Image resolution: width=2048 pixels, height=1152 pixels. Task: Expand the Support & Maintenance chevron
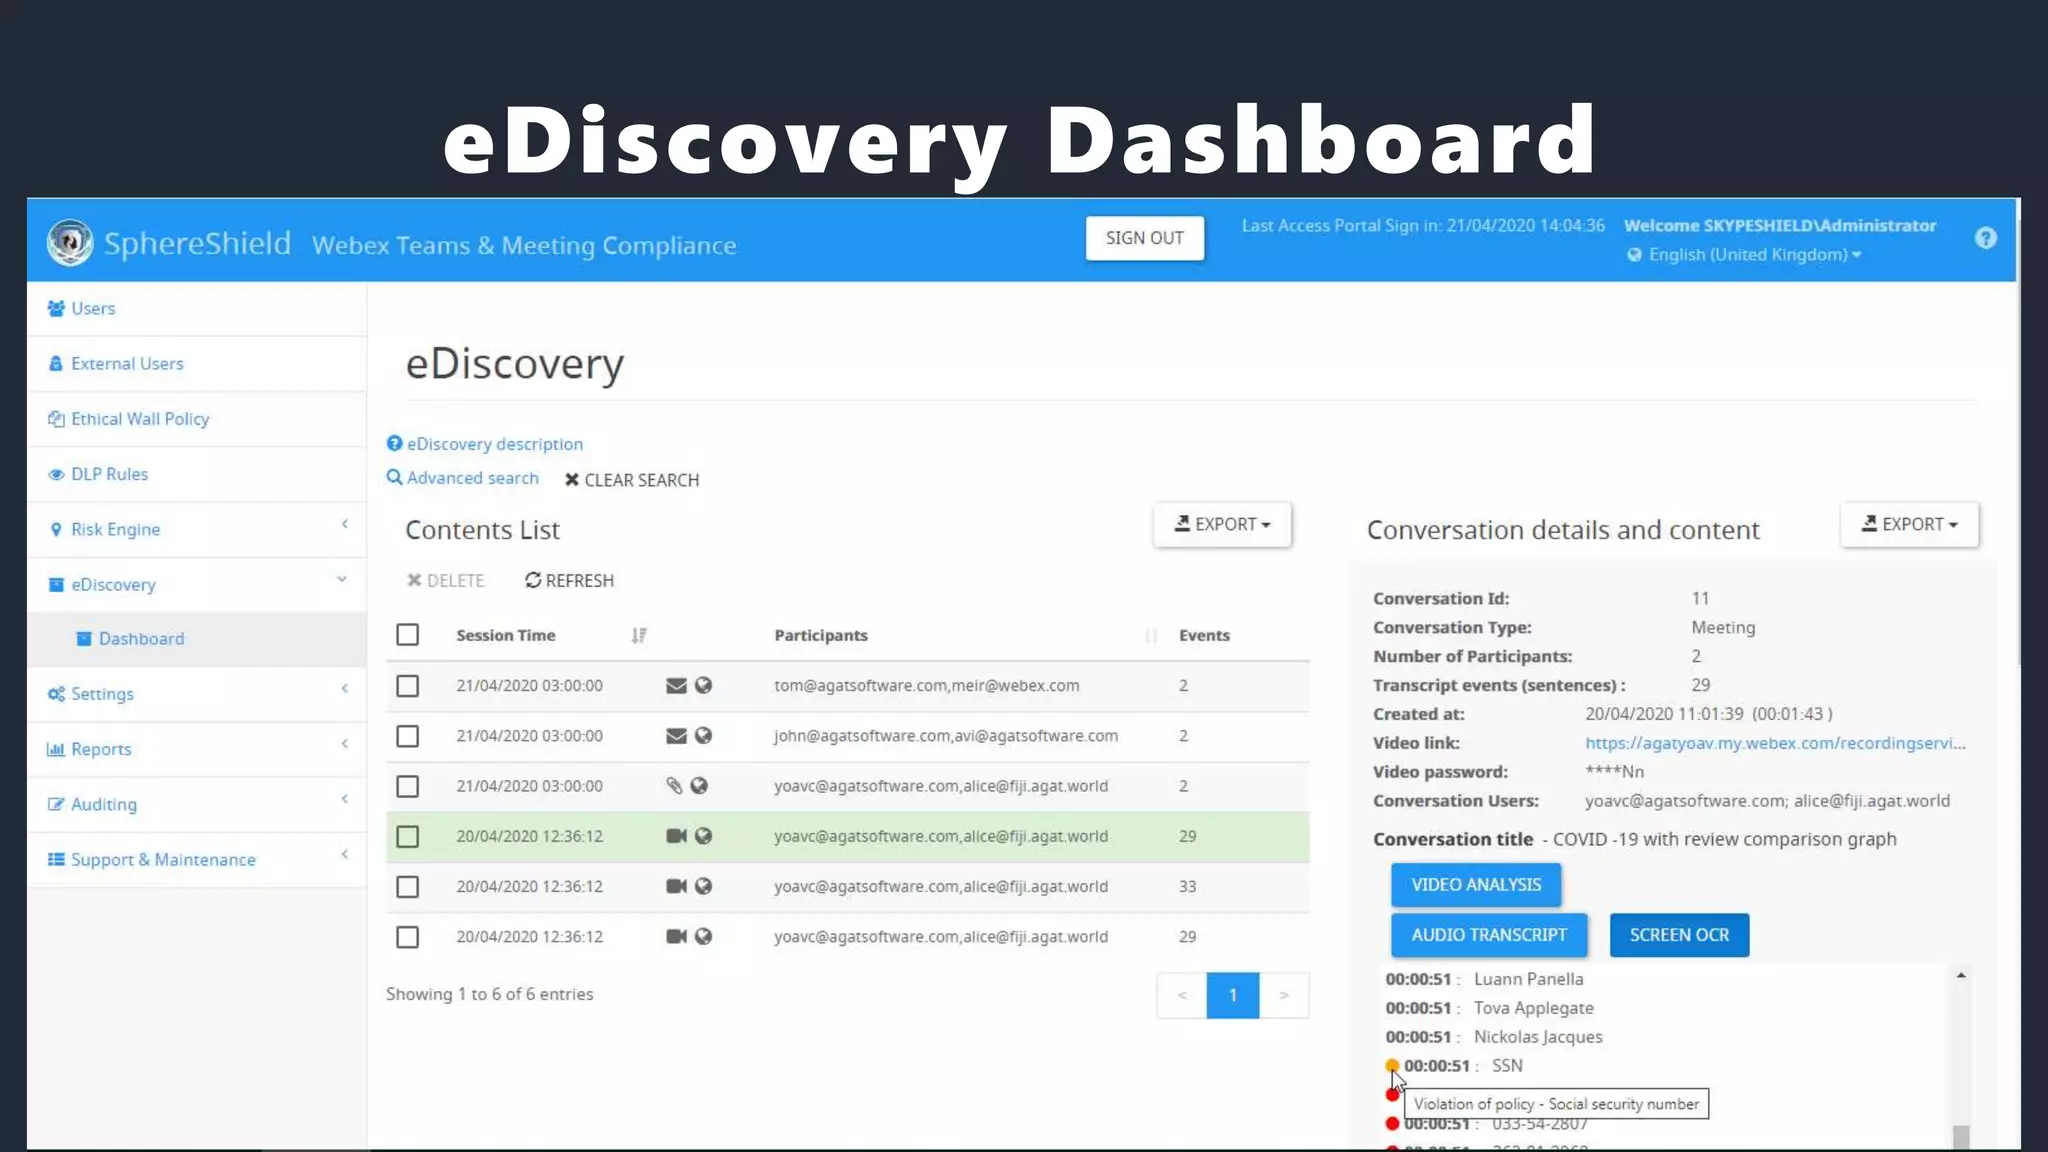345,854
